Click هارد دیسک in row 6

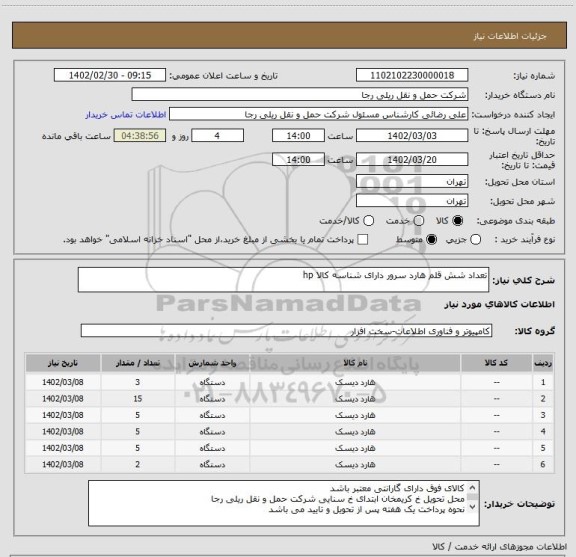pos(355,465)
